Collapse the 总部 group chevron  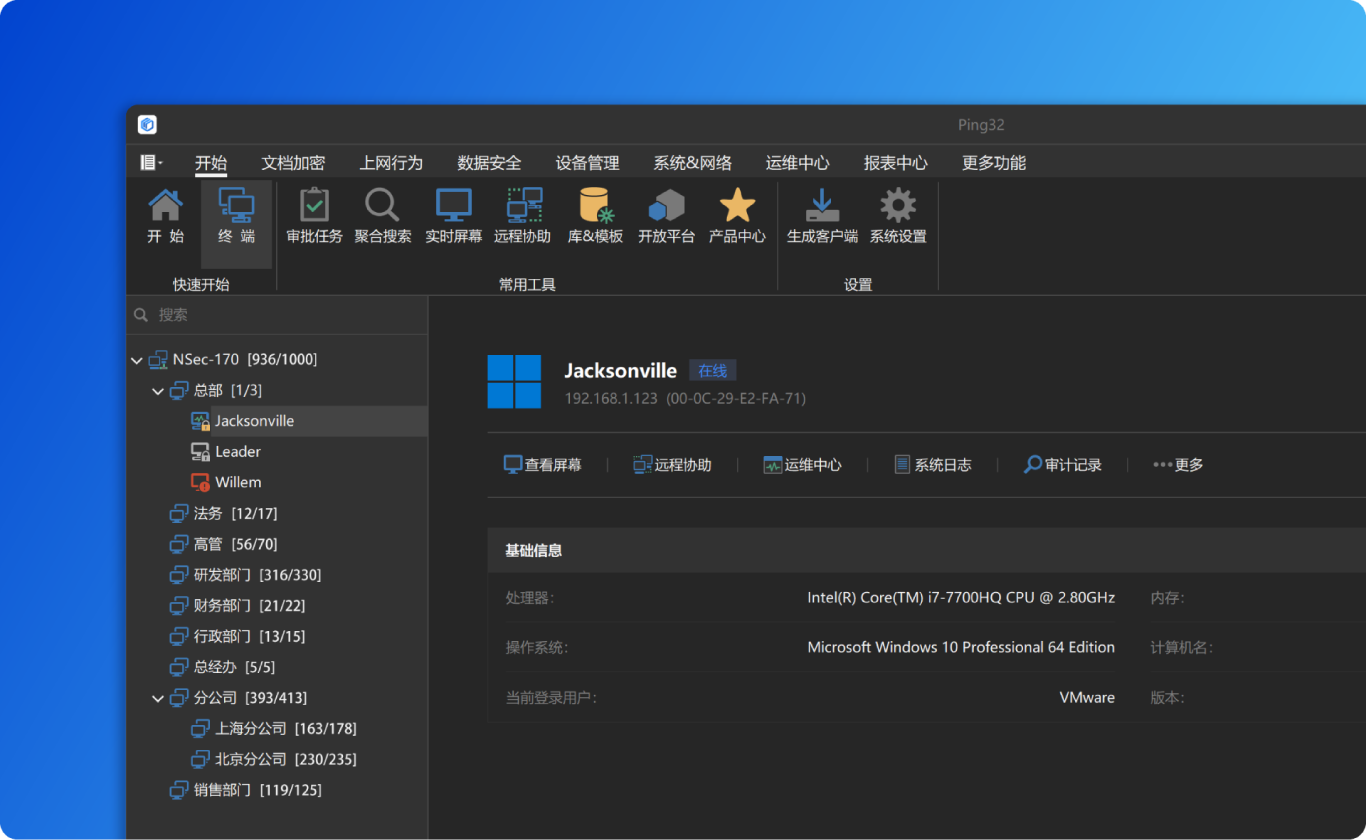[x=158, y=391]
